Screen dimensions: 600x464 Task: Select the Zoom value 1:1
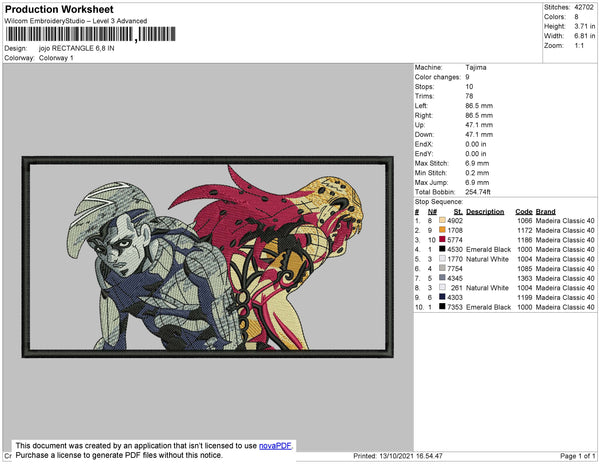(x=579, y=46)
